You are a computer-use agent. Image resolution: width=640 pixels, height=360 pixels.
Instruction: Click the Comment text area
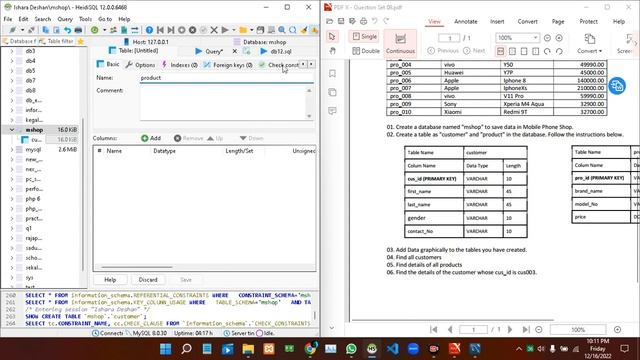pyautogui.click(x=224, y=103)
